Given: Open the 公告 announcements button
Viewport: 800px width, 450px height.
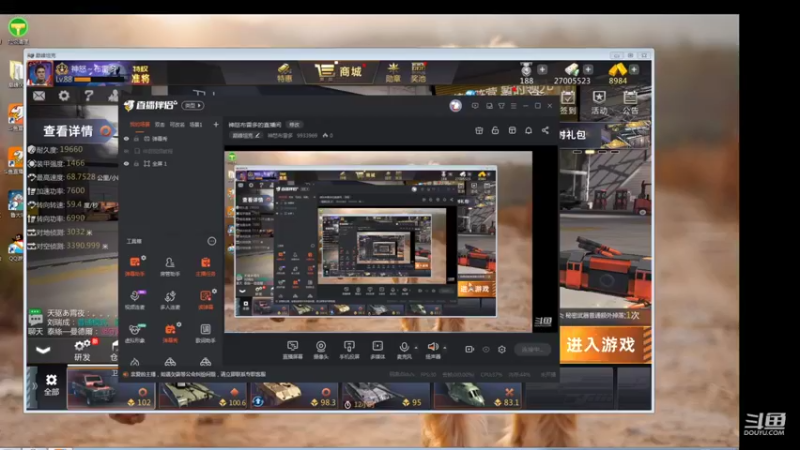Looking at the screenshot, I should (x=631, y=103).
